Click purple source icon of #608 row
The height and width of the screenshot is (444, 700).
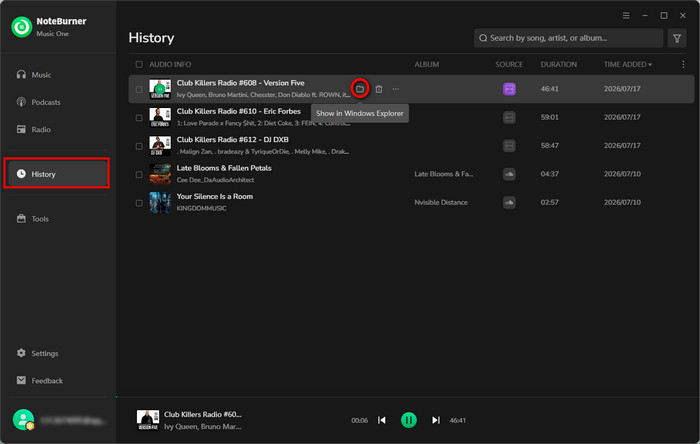click(509, 89)
